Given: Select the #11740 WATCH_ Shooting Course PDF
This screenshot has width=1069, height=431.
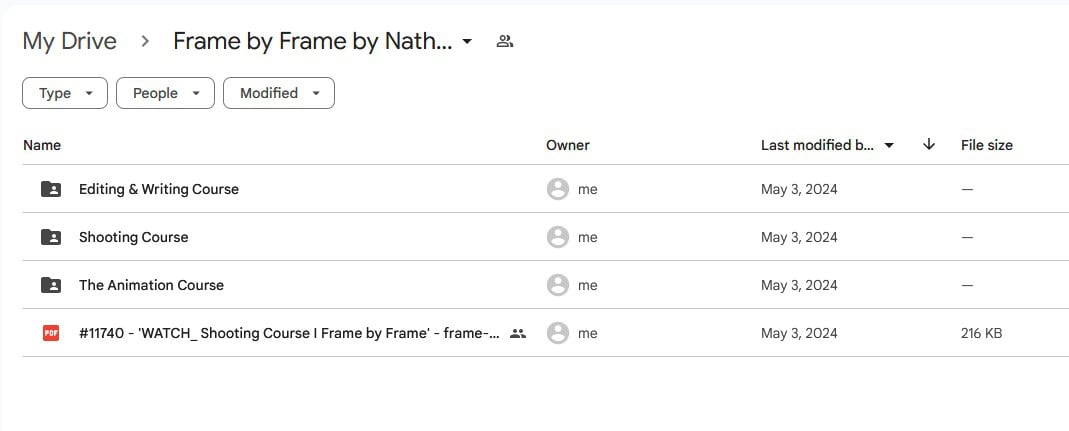Looking at the screenshot, I should point(289,333).
